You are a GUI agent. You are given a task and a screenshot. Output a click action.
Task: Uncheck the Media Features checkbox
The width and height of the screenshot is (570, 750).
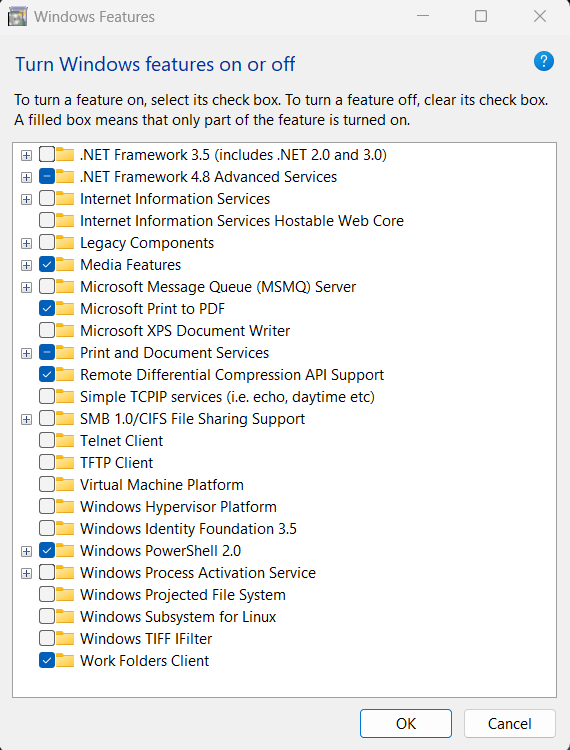pos(47,265)
